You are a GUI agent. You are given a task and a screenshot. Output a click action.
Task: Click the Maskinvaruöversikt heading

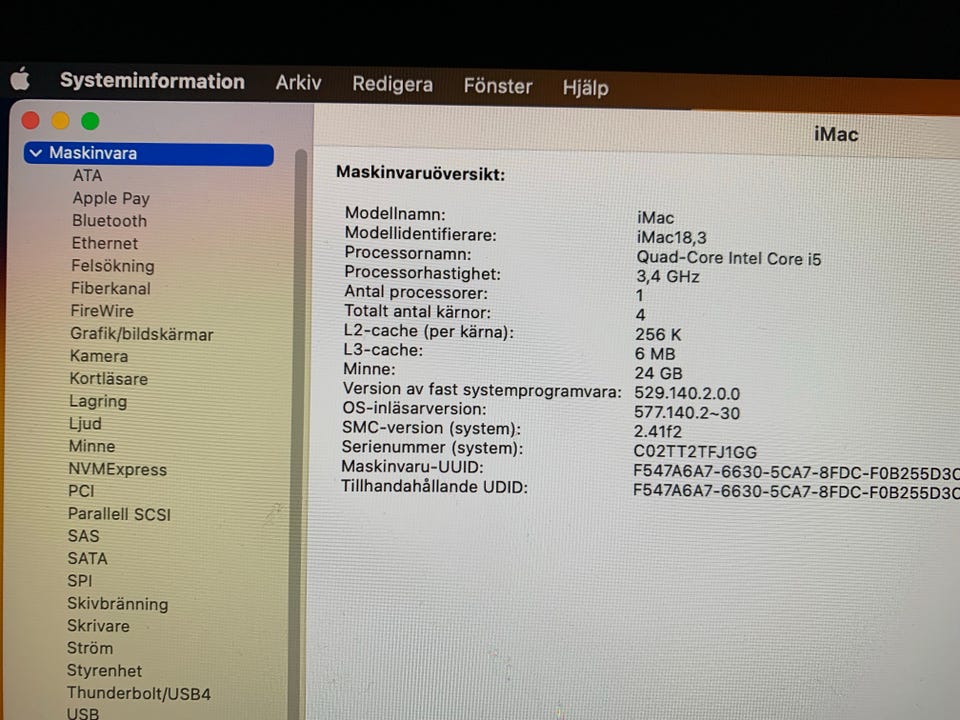421,173
